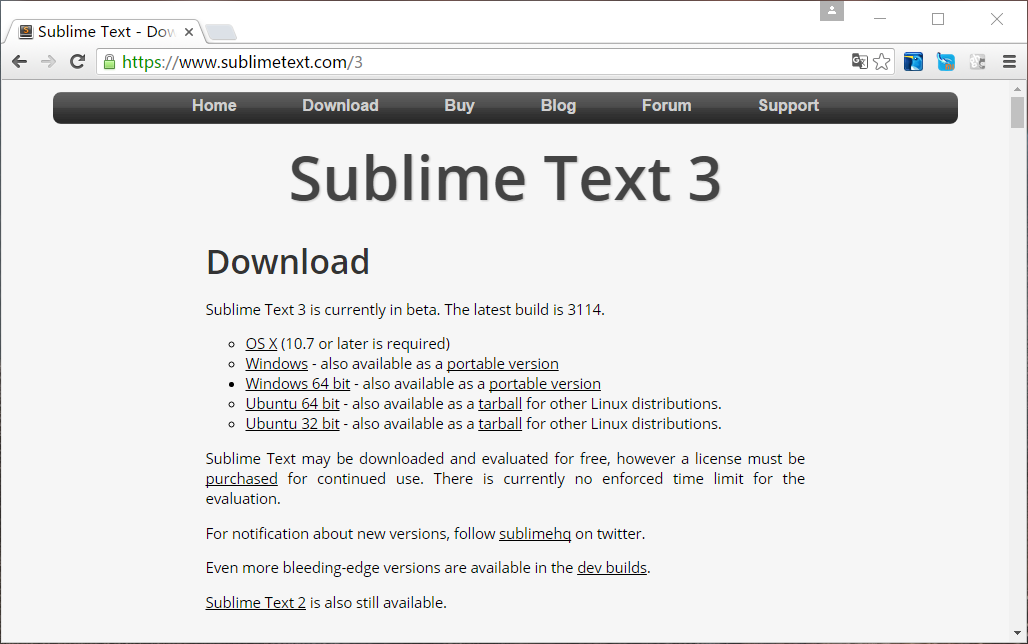The height and width of the screenshot is (644, 1028).
Task: Open tarball link on the Ubuntu 32 bit row
Action: (x=500, y=424)
